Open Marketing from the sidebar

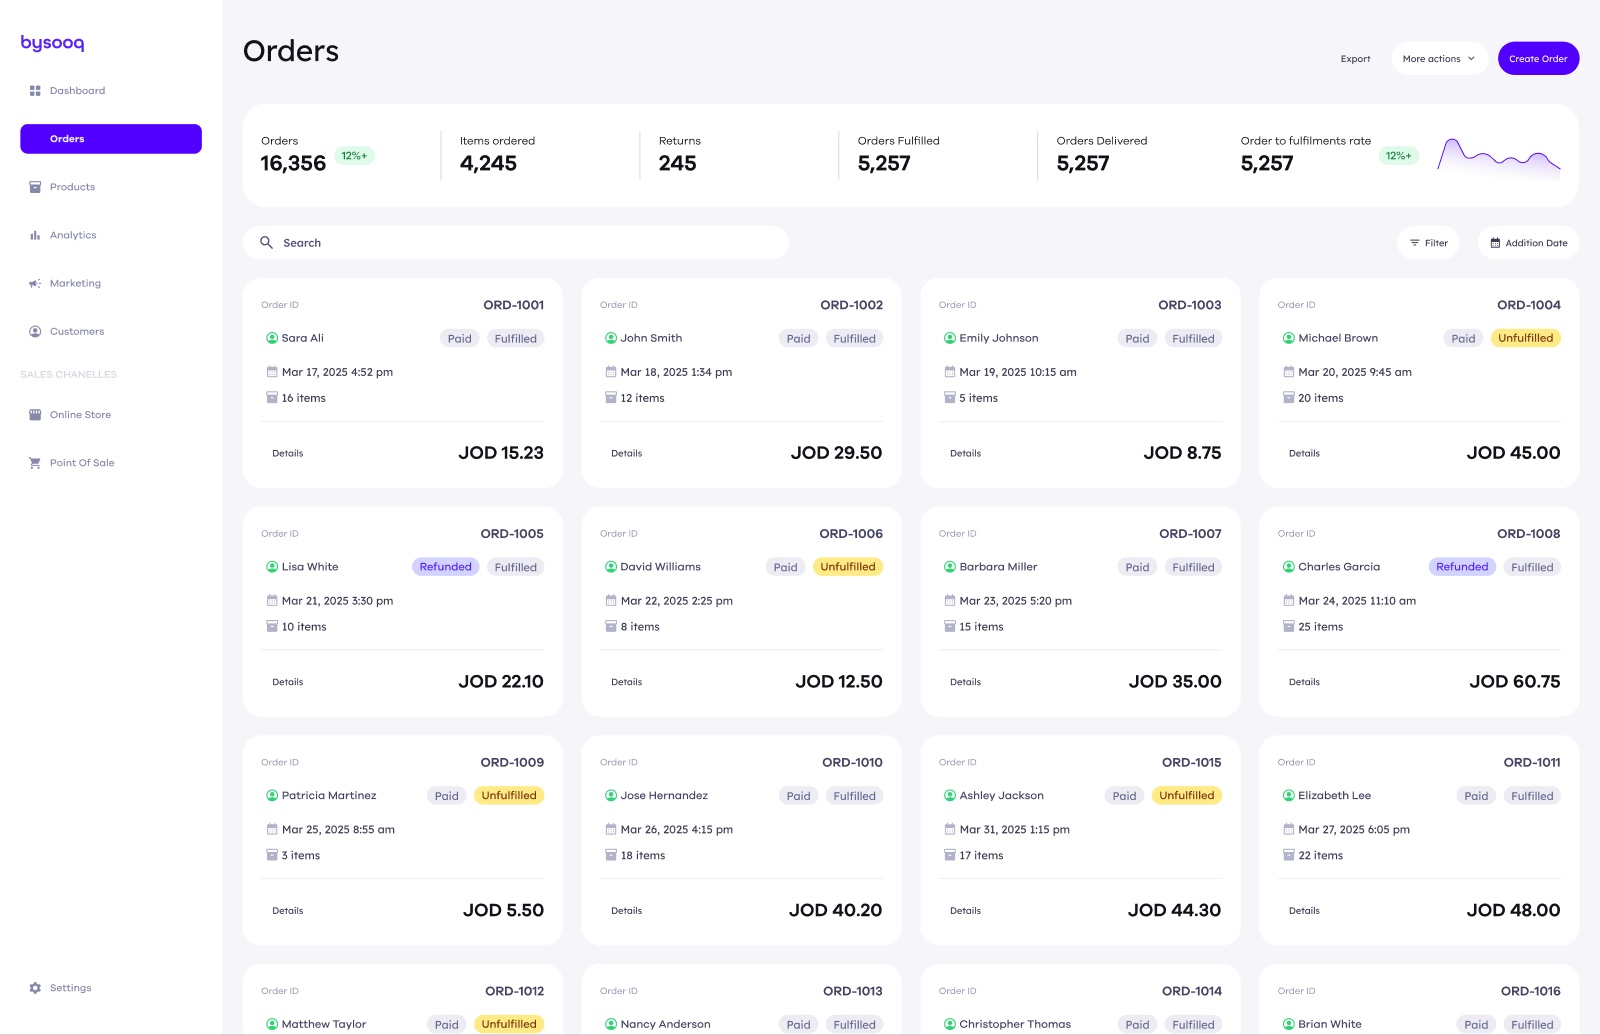111,283
